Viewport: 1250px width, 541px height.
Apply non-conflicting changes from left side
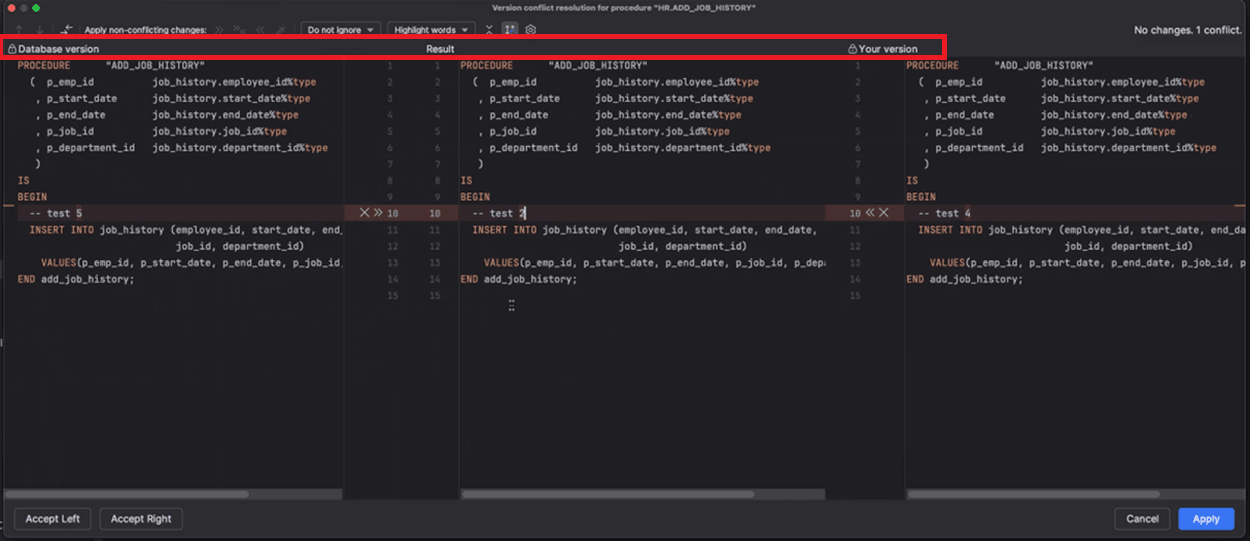tap(218, 30)
